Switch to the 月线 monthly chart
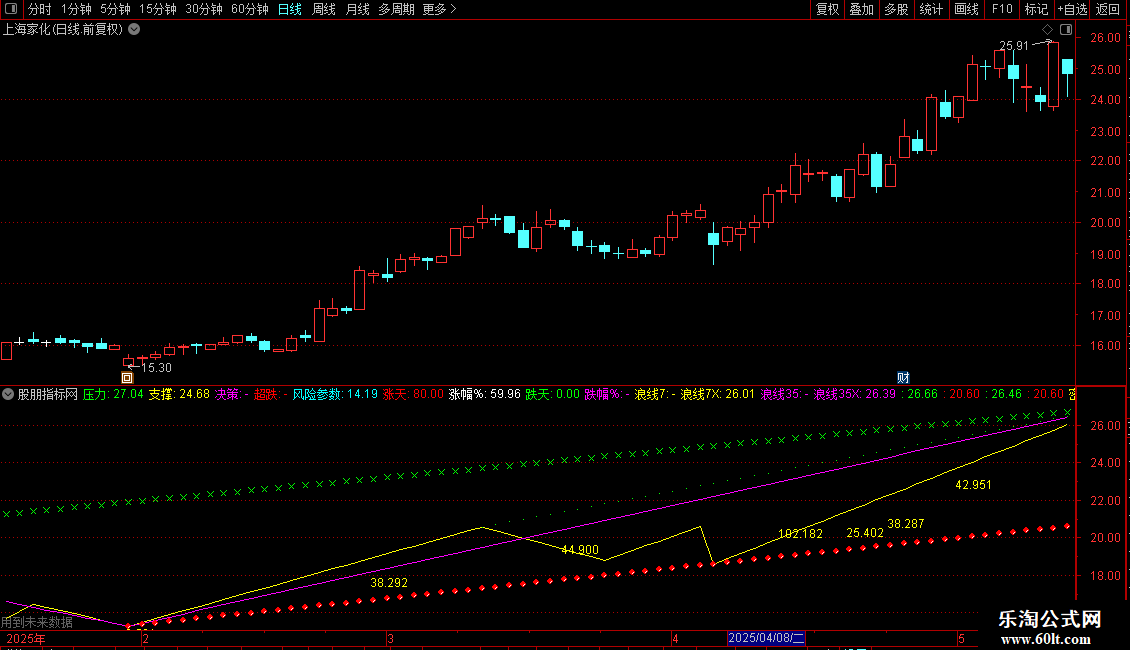The height and width of the screenshot is (650, 1130). [x=357, y=9]
